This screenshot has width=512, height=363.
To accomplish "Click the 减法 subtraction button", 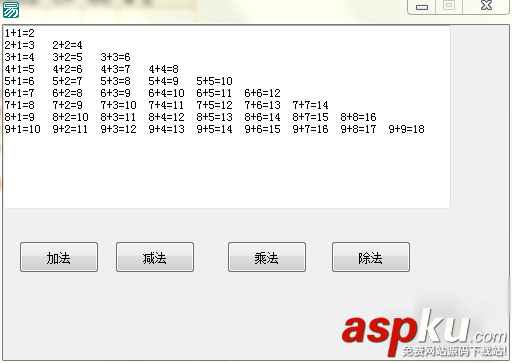I will point(155,257).
